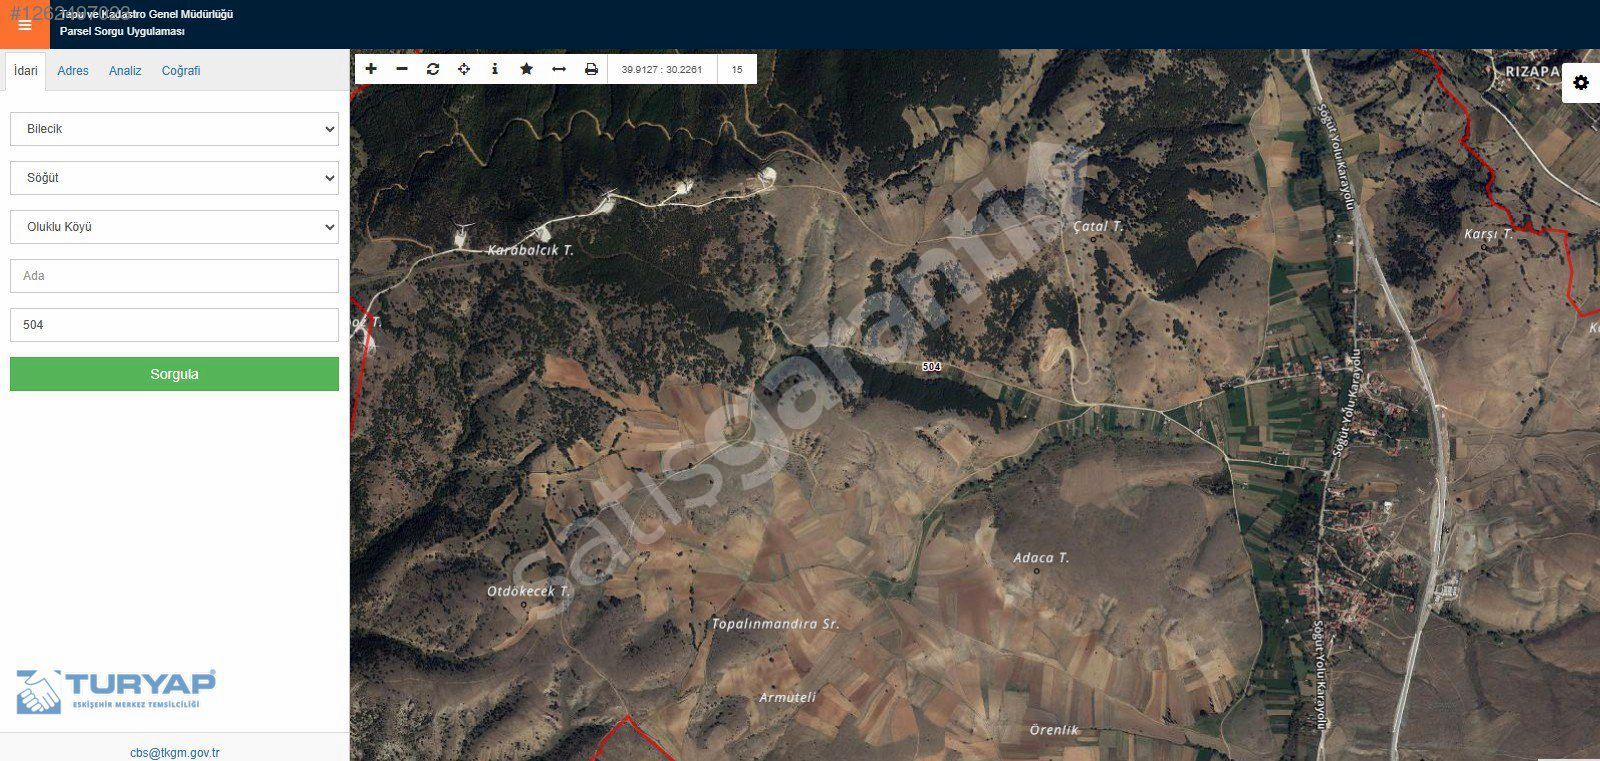The image size is (1600, 761).
Task: Click the star favorites icon
Action: click(526, 69)
